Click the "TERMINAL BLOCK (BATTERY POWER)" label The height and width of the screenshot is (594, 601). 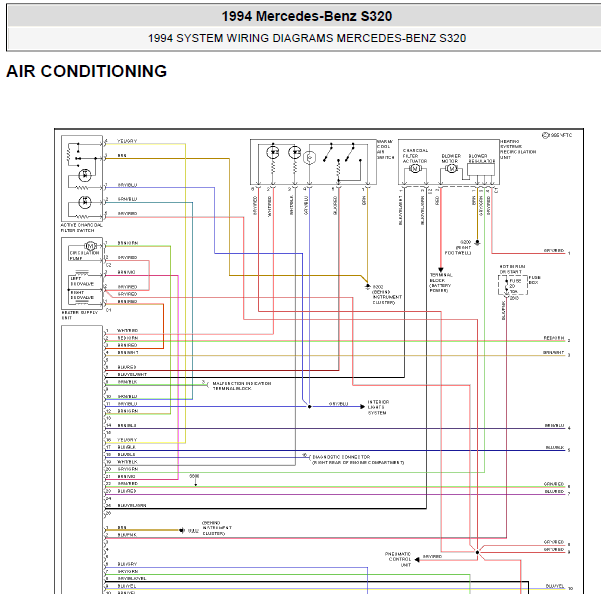tap(441, 283)
